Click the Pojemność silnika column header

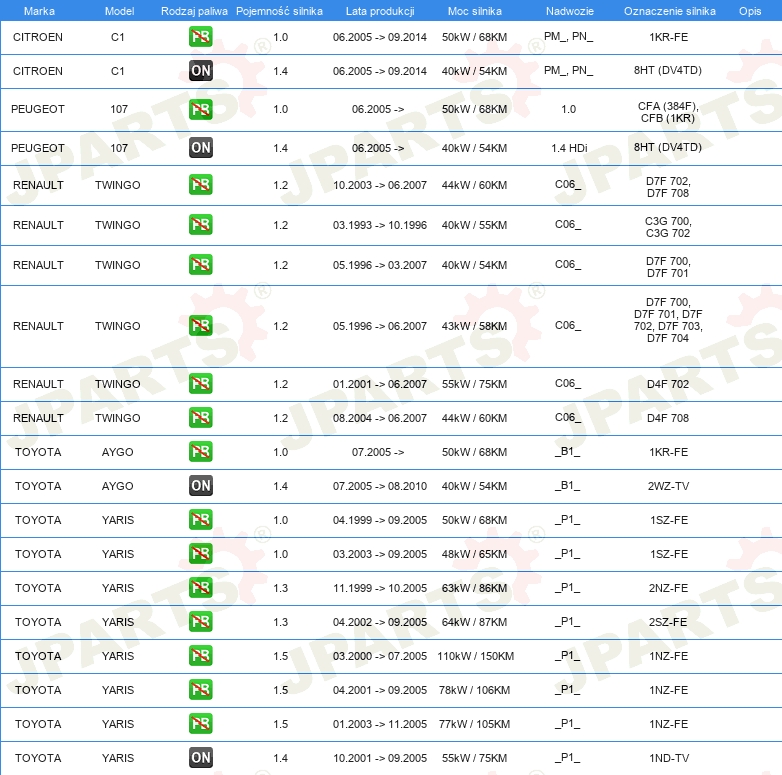click(279, 11)
